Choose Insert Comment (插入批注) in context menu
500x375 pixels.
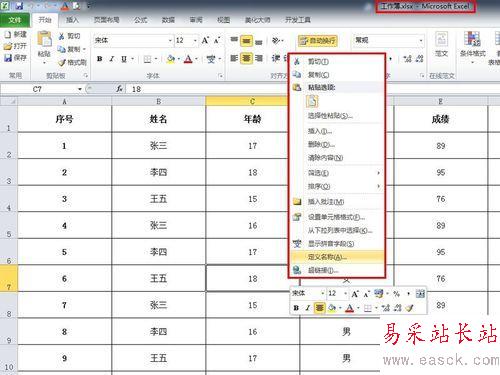pyautogui.click(x=337, y=201)
